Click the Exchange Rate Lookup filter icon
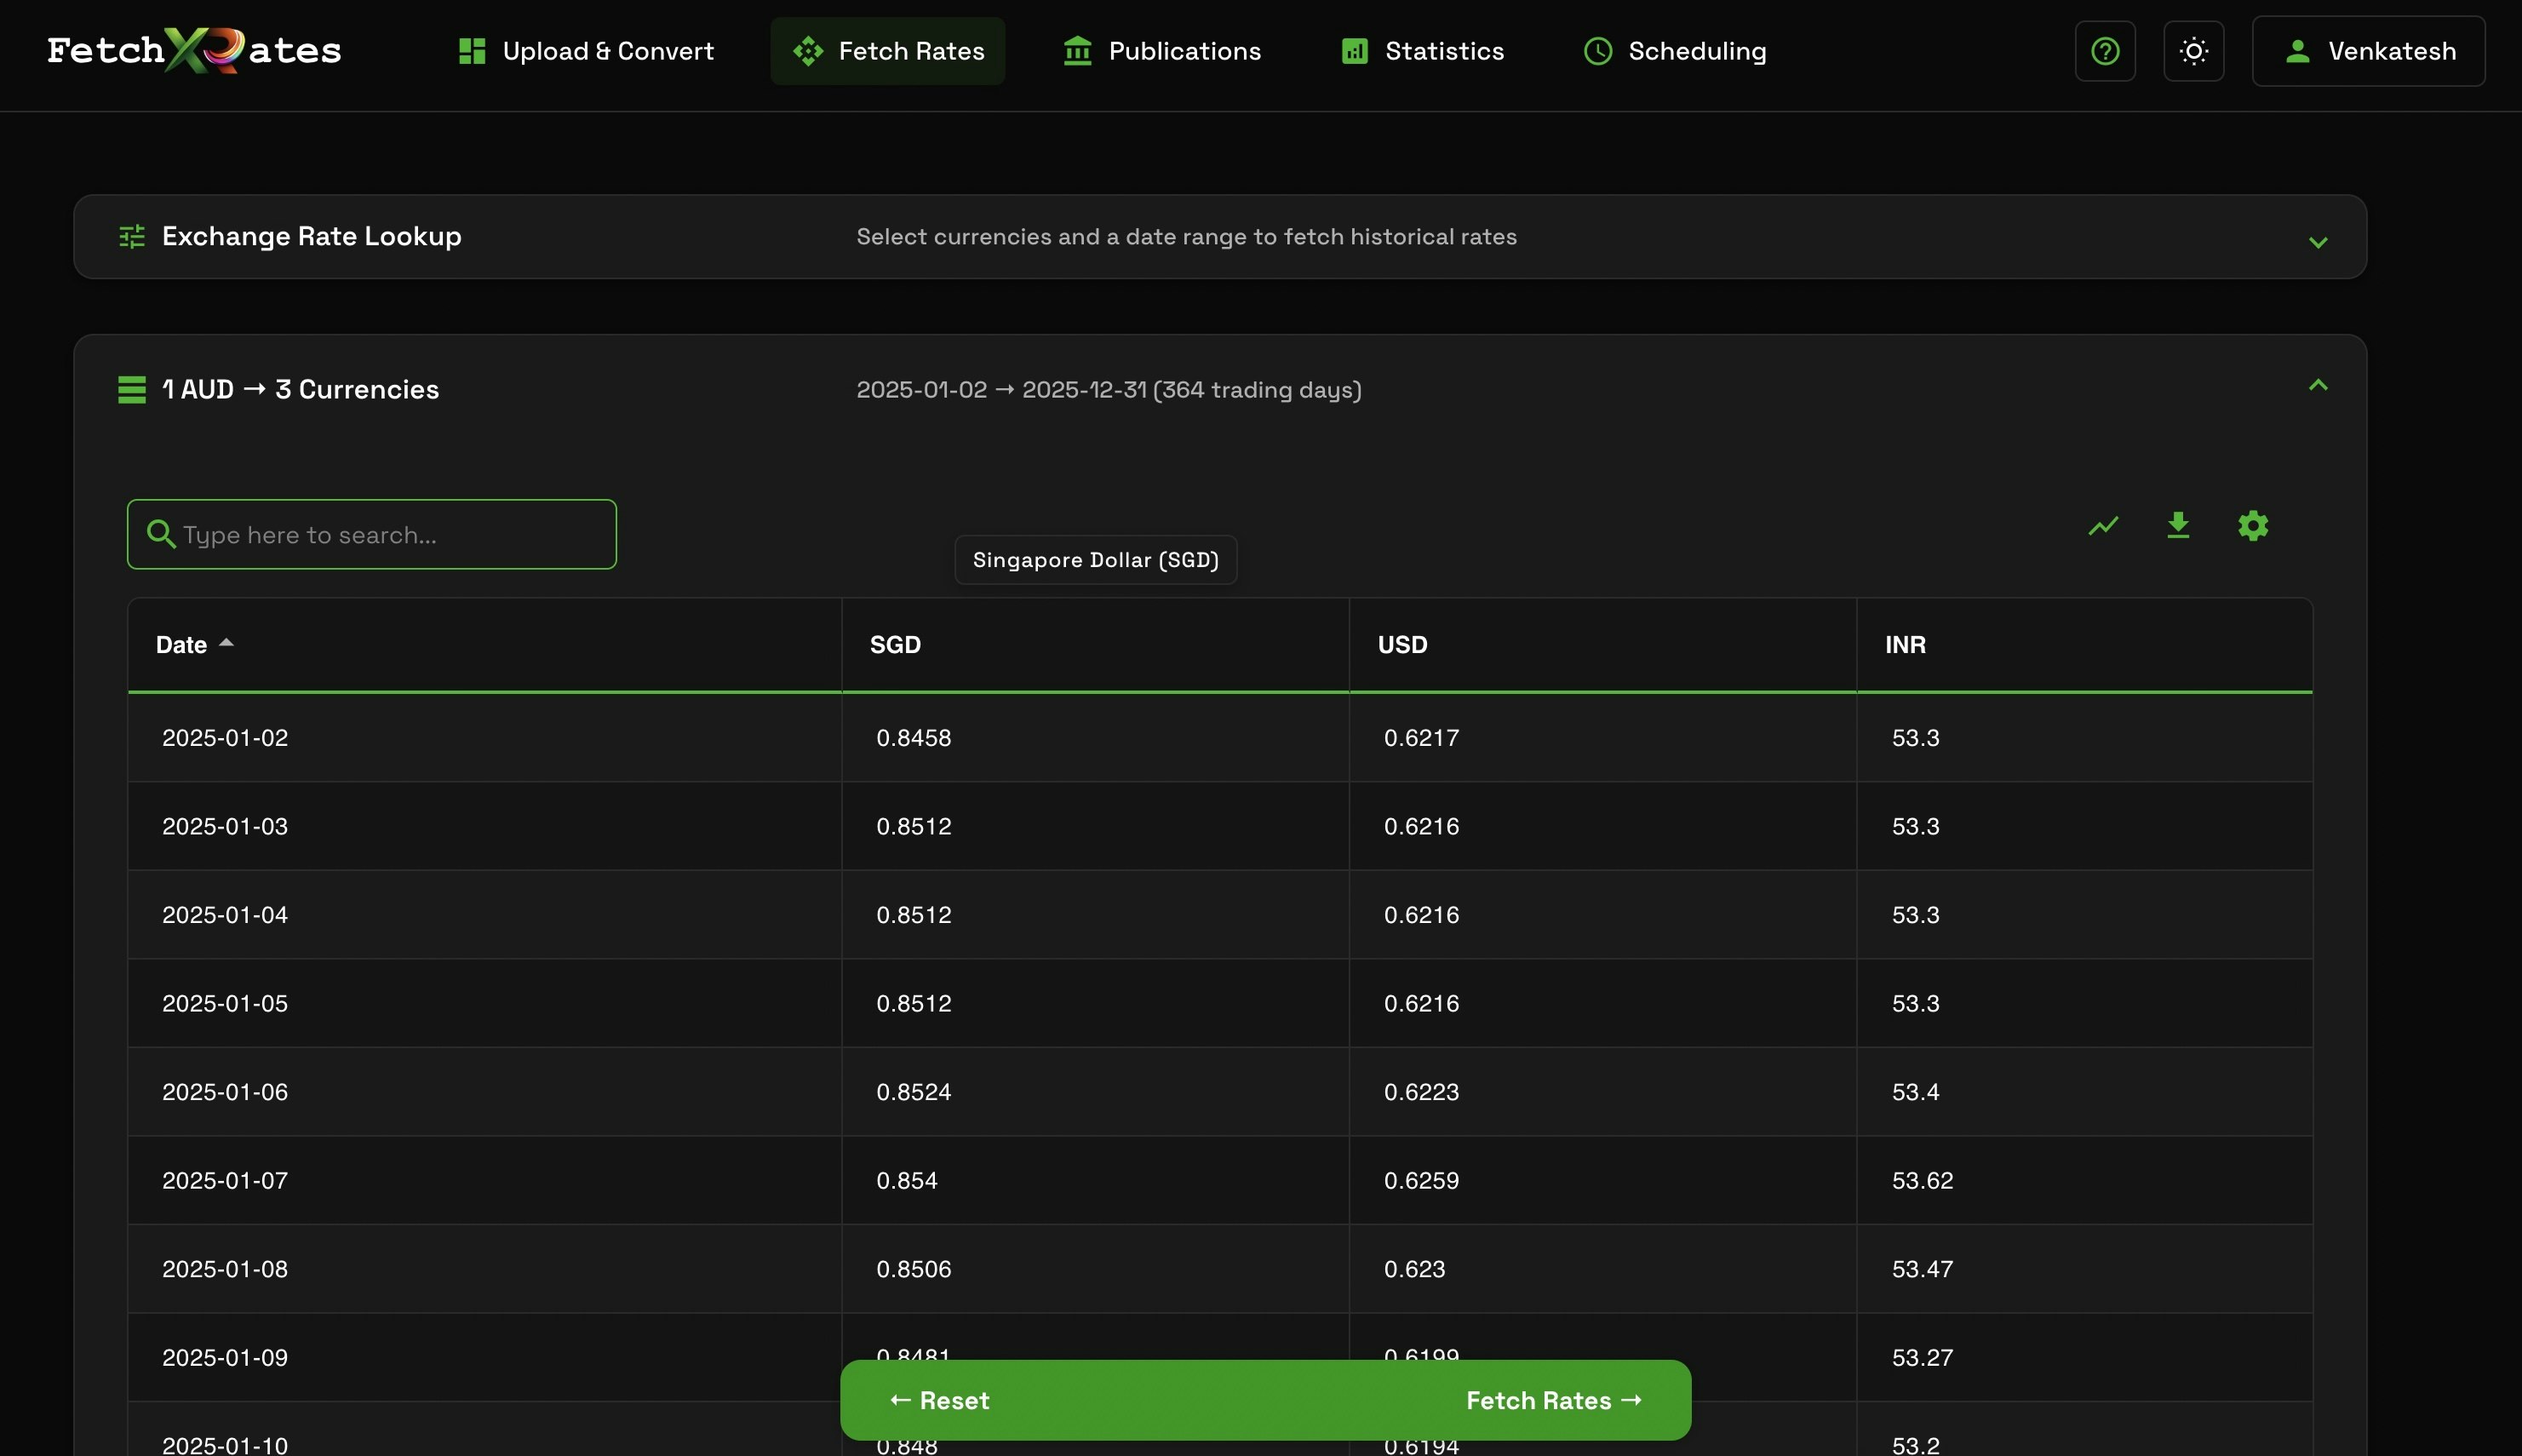The image size is (2522, 1456). (x=132, y=236)
